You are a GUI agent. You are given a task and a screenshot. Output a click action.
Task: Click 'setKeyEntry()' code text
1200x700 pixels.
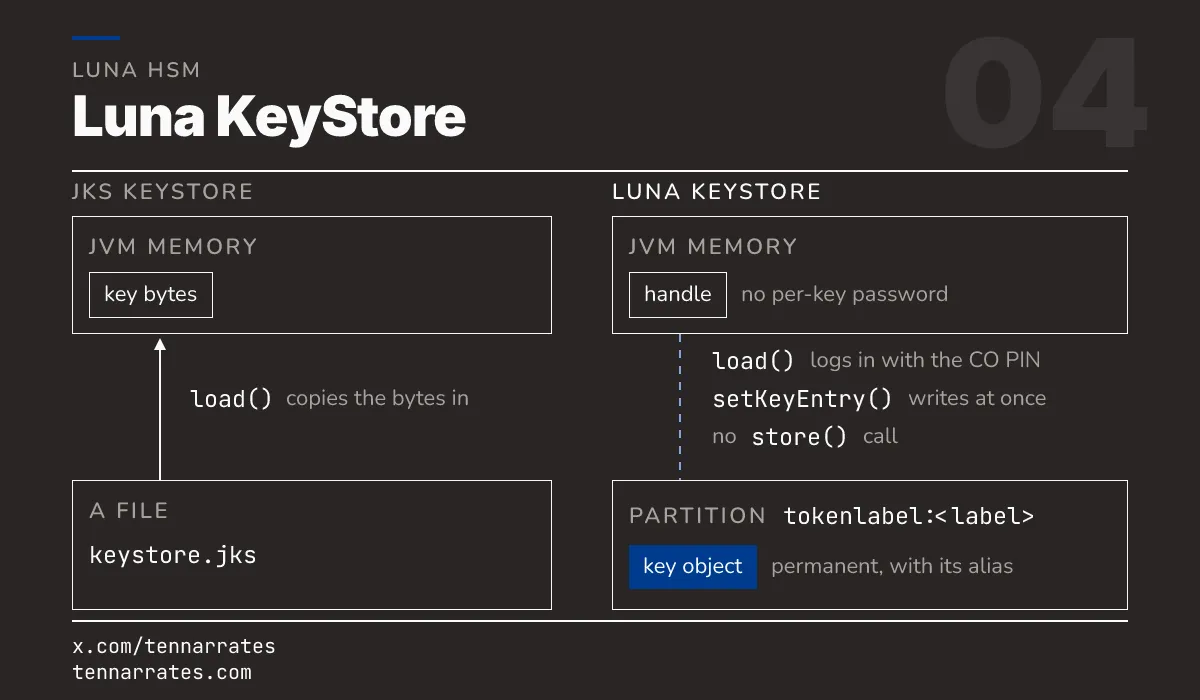803,399
